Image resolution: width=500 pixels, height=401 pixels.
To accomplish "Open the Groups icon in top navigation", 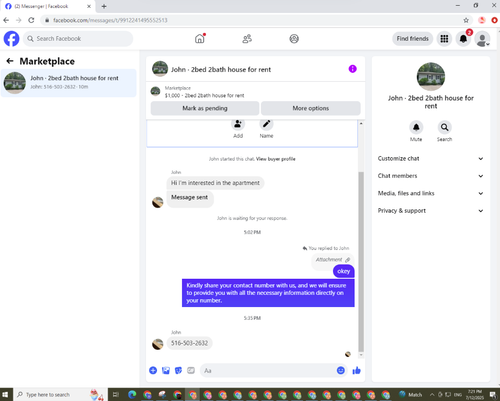I will point(294,39).
